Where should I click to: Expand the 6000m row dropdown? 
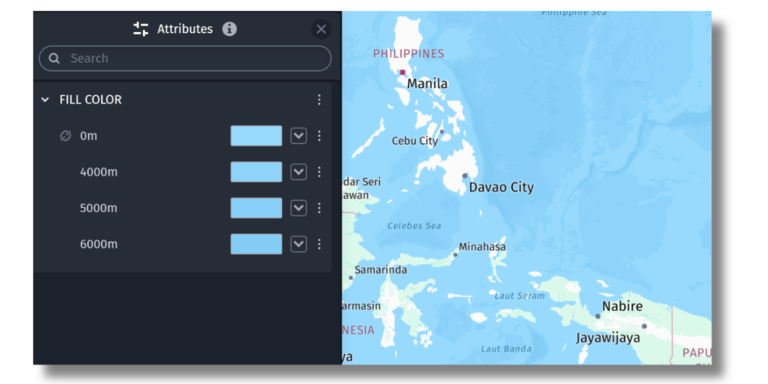click(x=299, y=244)
